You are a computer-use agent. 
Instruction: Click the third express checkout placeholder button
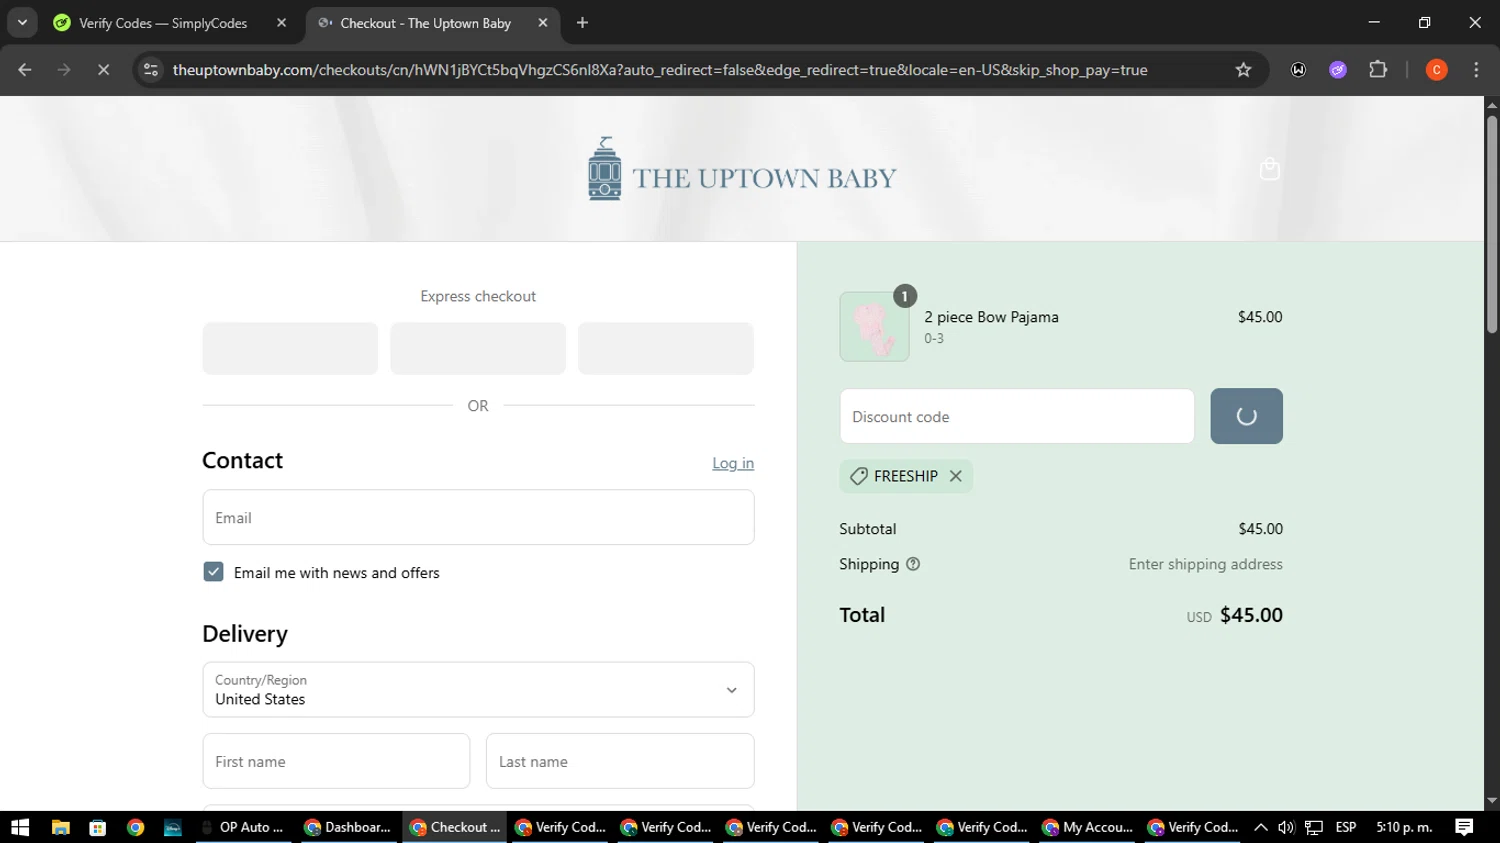pyautogui.click(x=666, y=348)
